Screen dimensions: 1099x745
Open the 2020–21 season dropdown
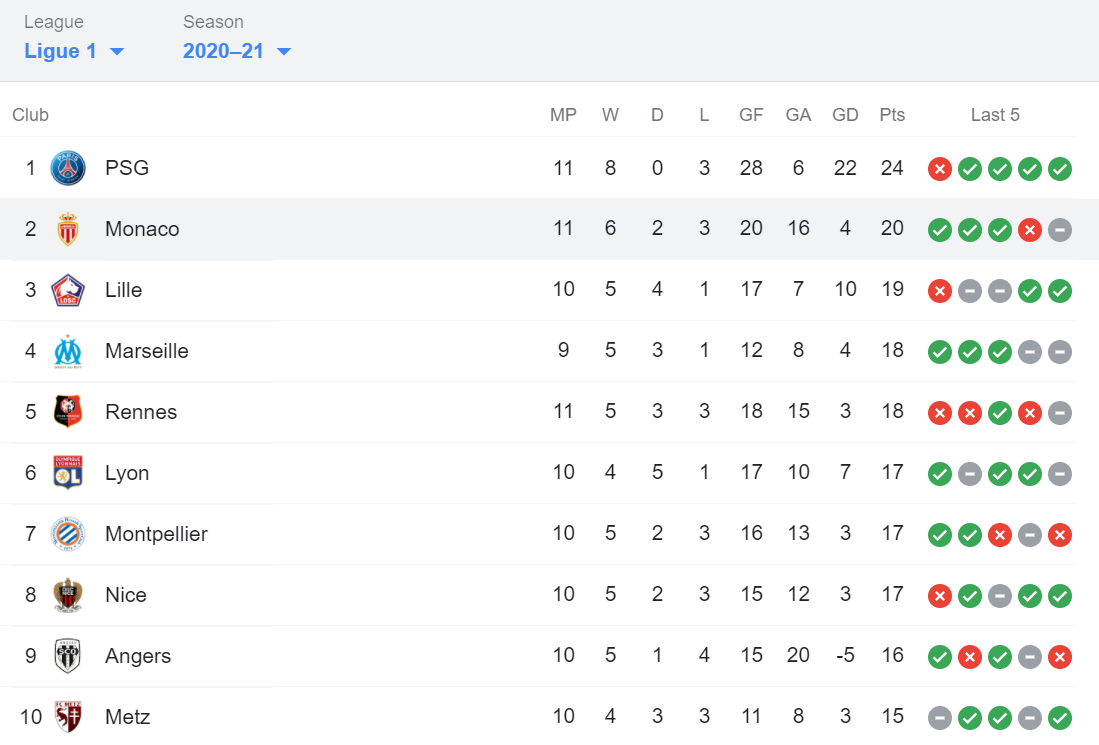point(237,51)
